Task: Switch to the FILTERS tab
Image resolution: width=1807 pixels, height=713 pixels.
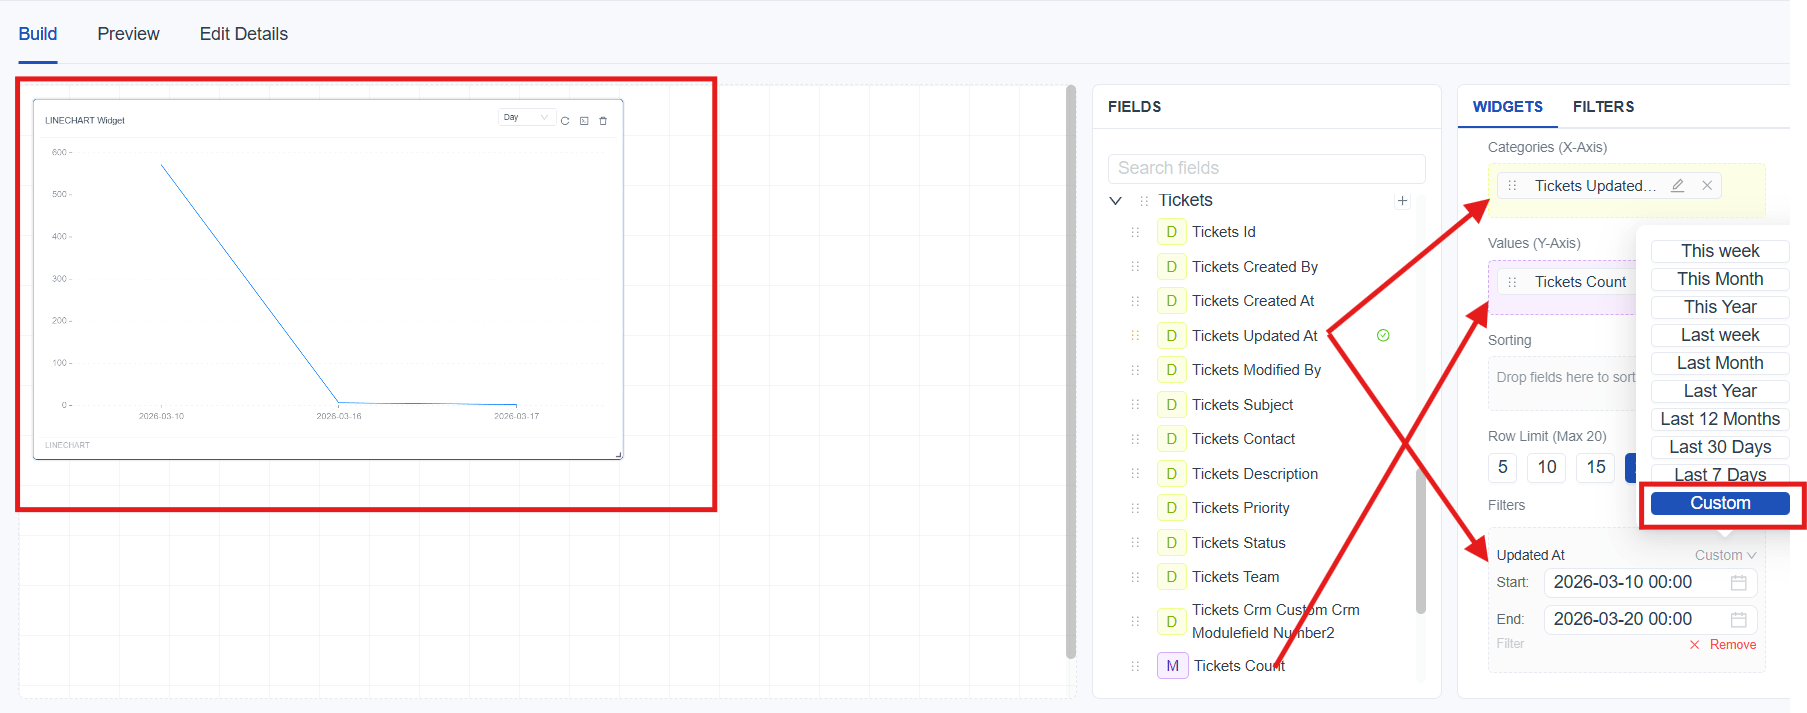Action: (x=1603, y=107)
